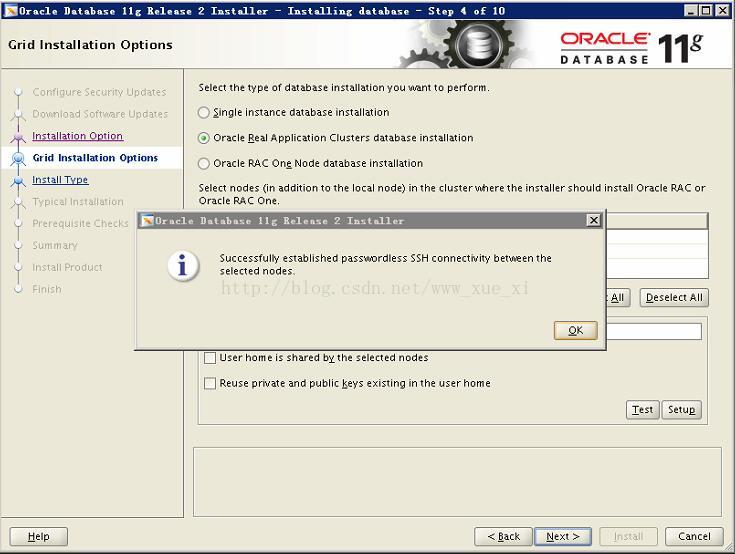Minimize the installer window
735x554 pixels.
coord(690,10)
